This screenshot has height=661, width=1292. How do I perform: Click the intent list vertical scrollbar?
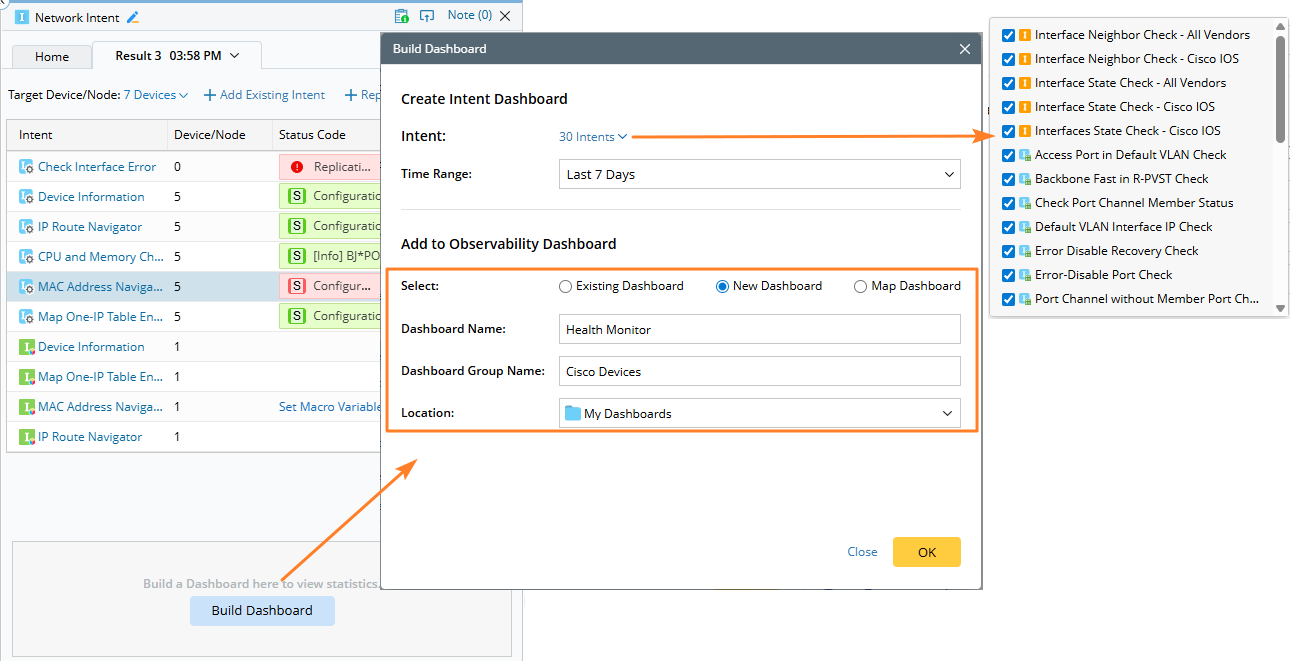click(x=1280, y=90)
